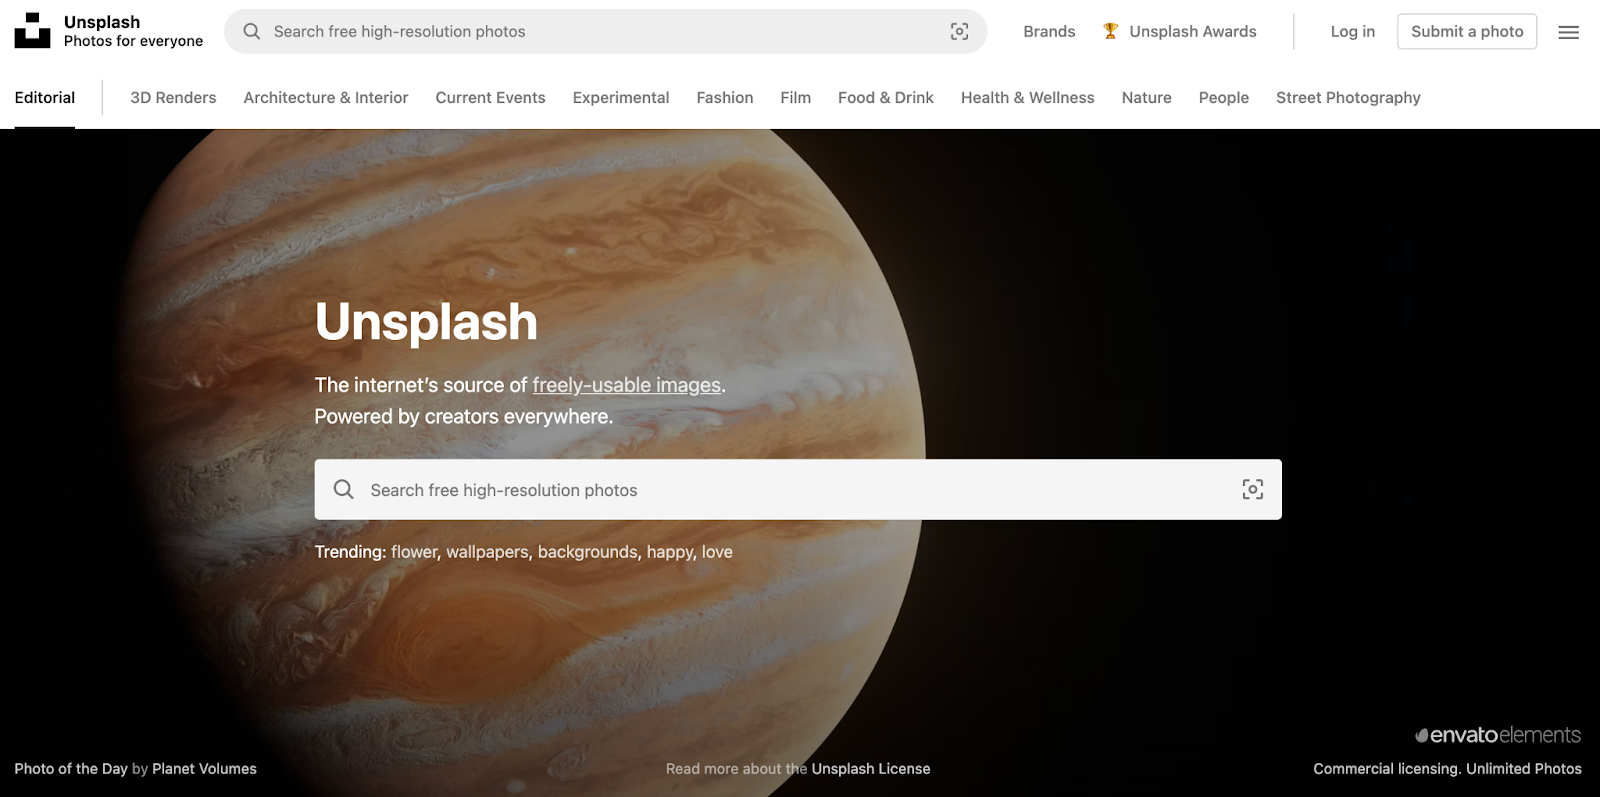The image size is (1600, 797).
Task: Open the hamburger menu icon
Action: pos(1569,32)
